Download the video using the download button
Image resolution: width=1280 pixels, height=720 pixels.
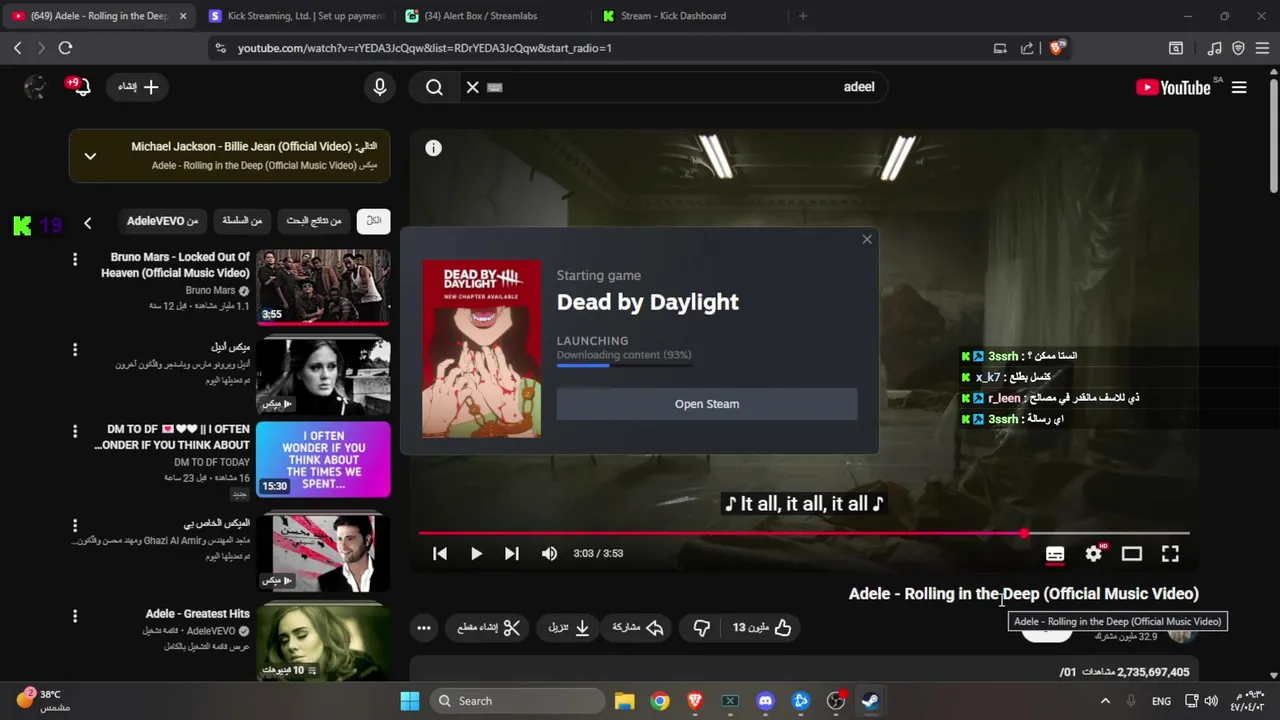coord(568,627)
